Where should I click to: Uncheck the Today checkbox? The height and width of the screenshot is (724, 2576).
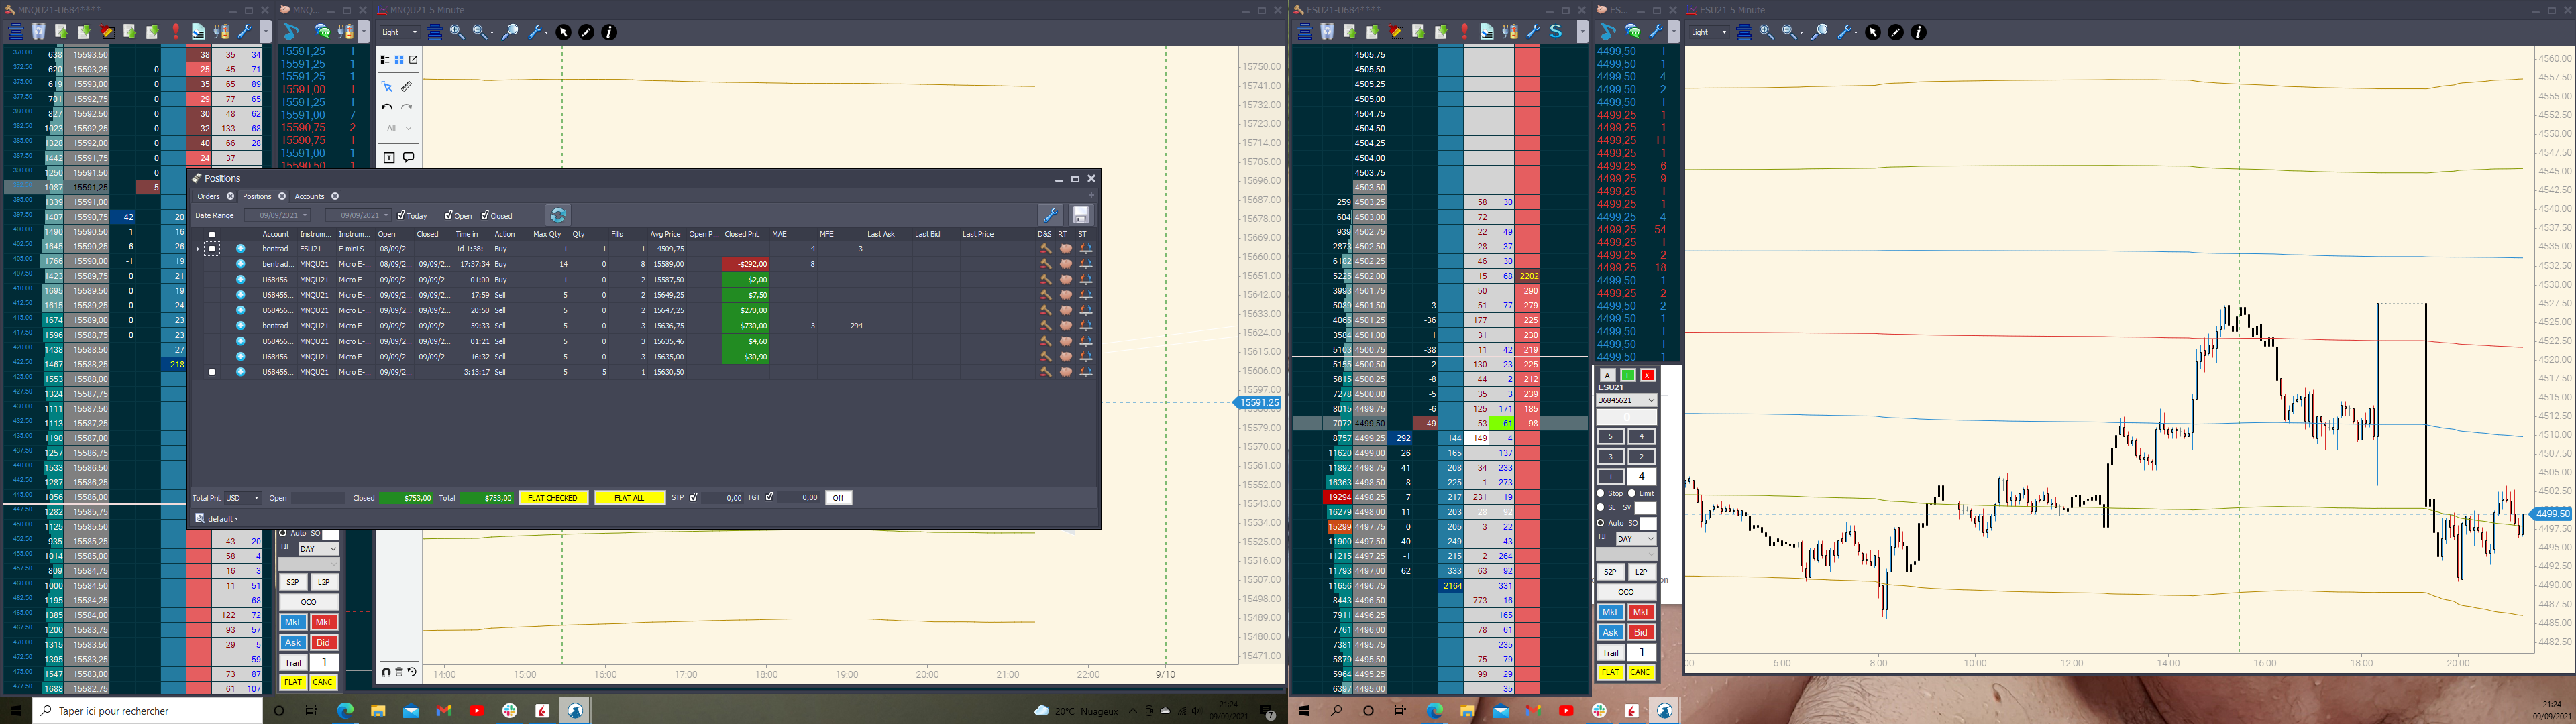(401, 215)
